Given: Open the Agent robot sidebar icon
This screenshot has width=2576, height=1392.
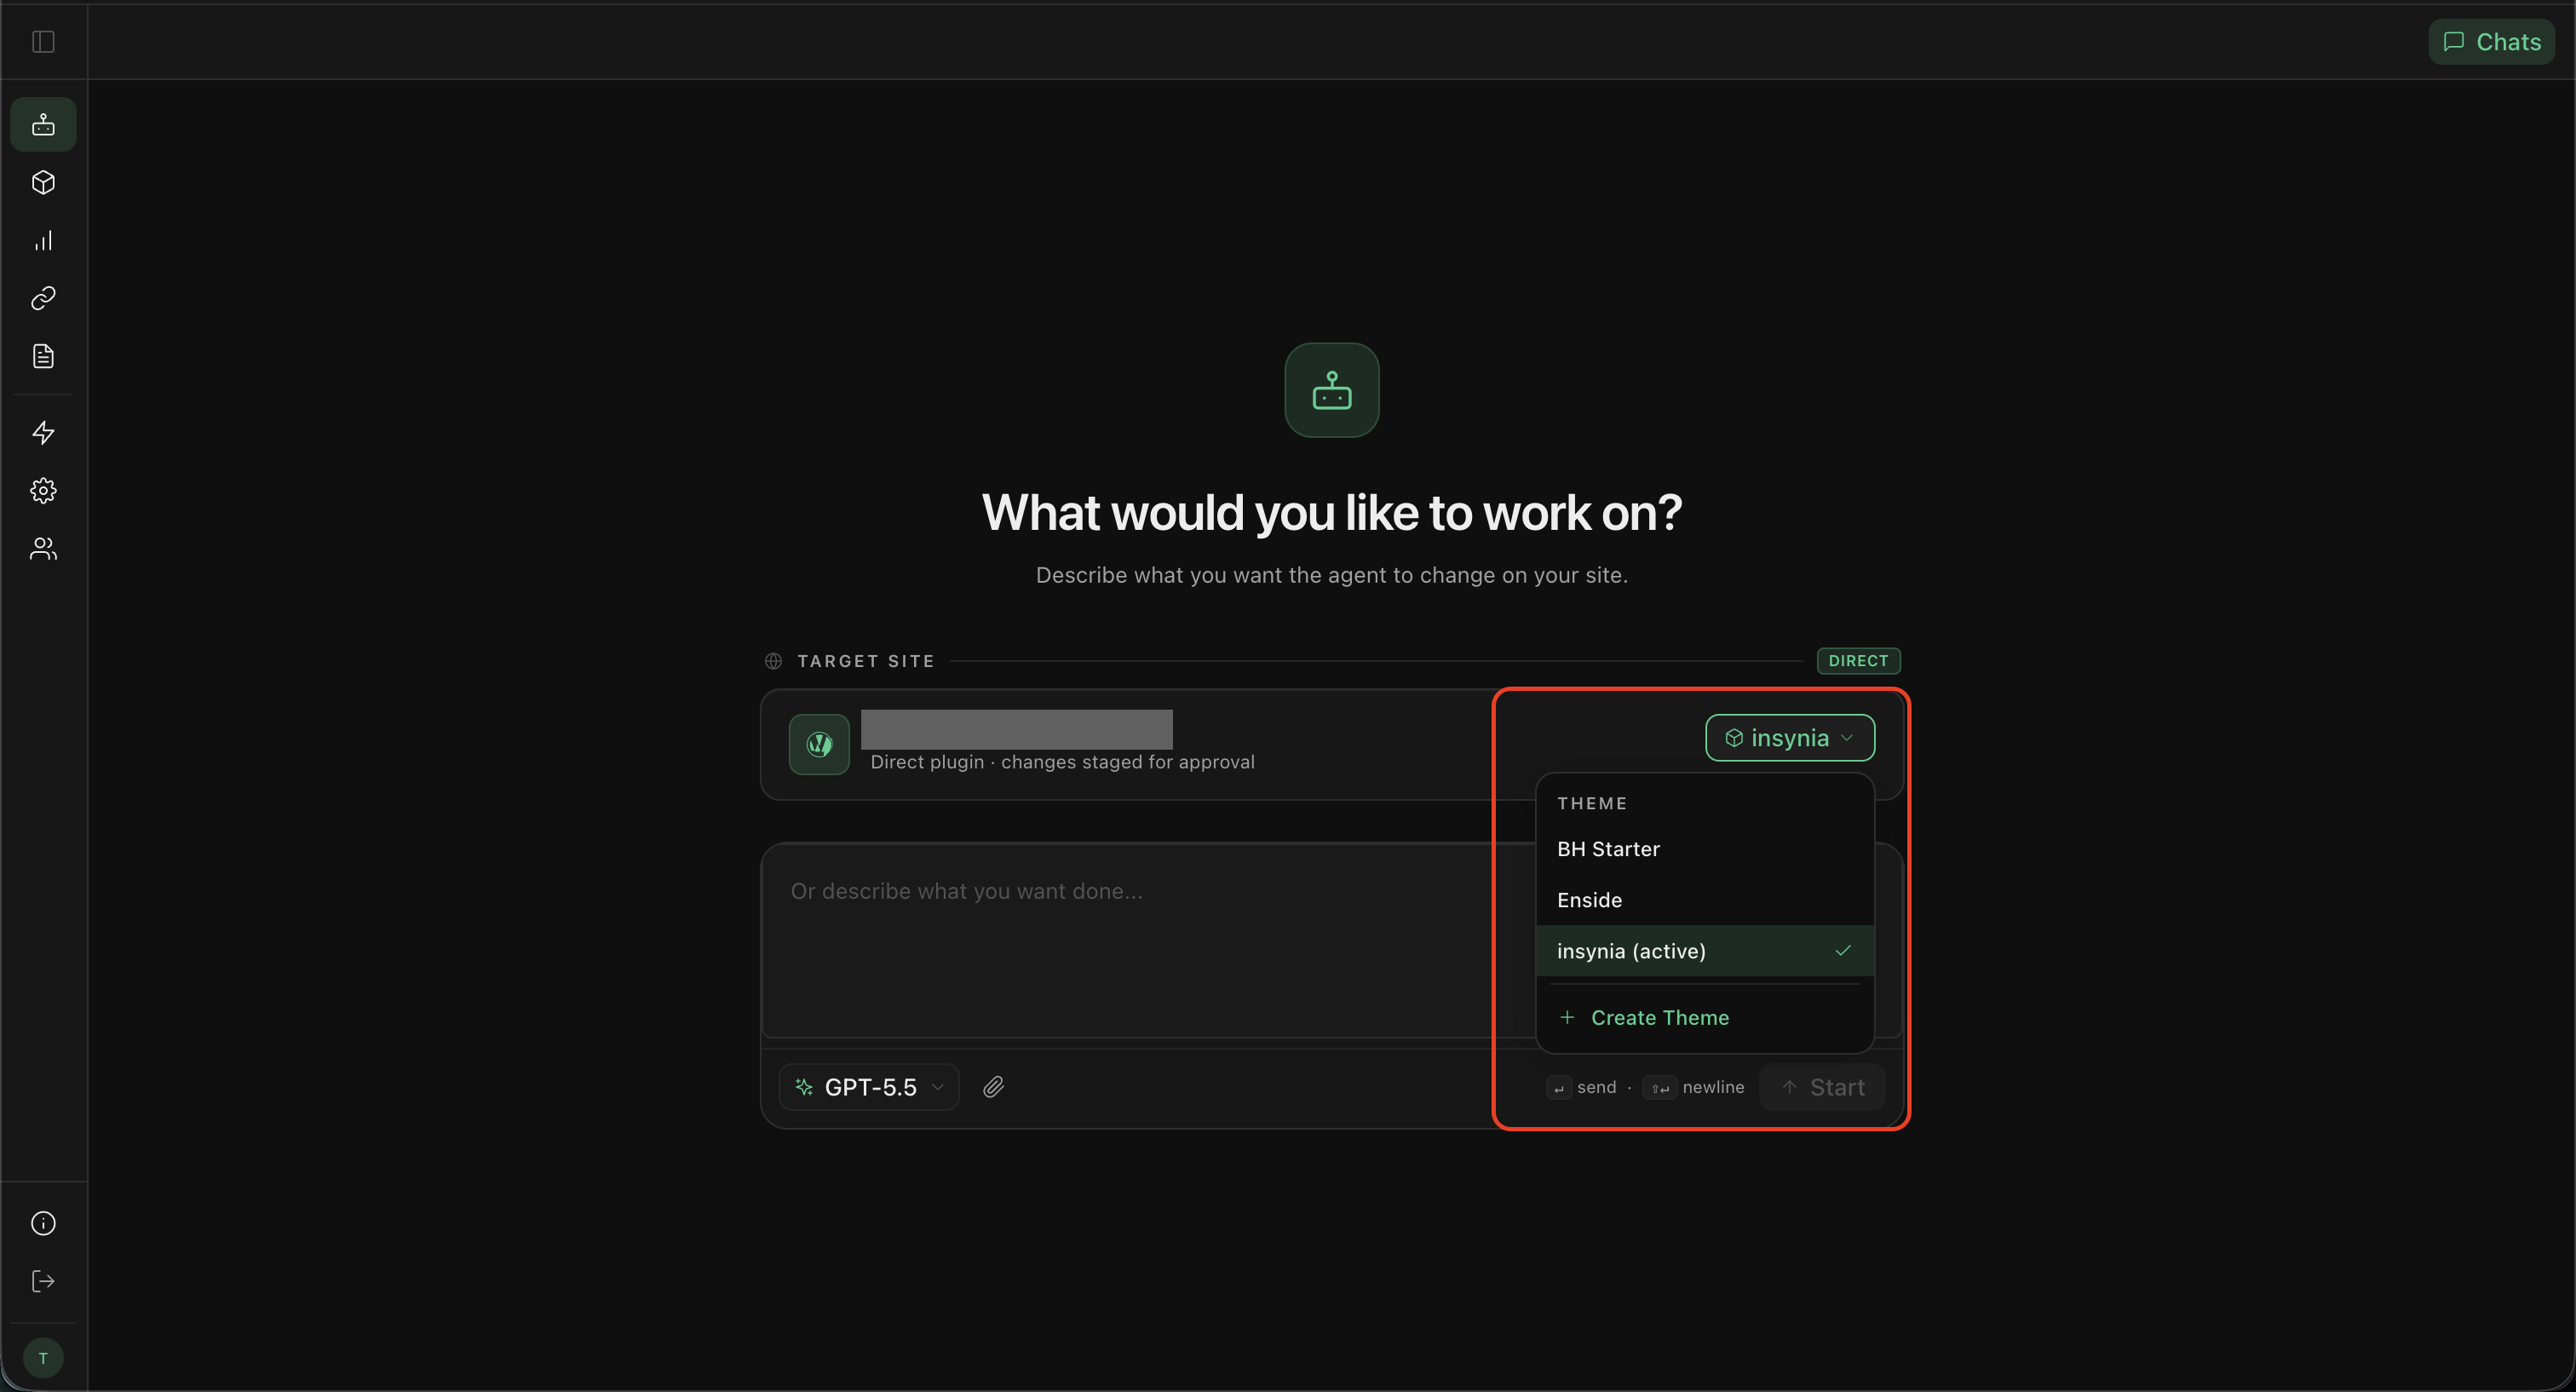Looking at the screenshot, I should click(43, 124).
